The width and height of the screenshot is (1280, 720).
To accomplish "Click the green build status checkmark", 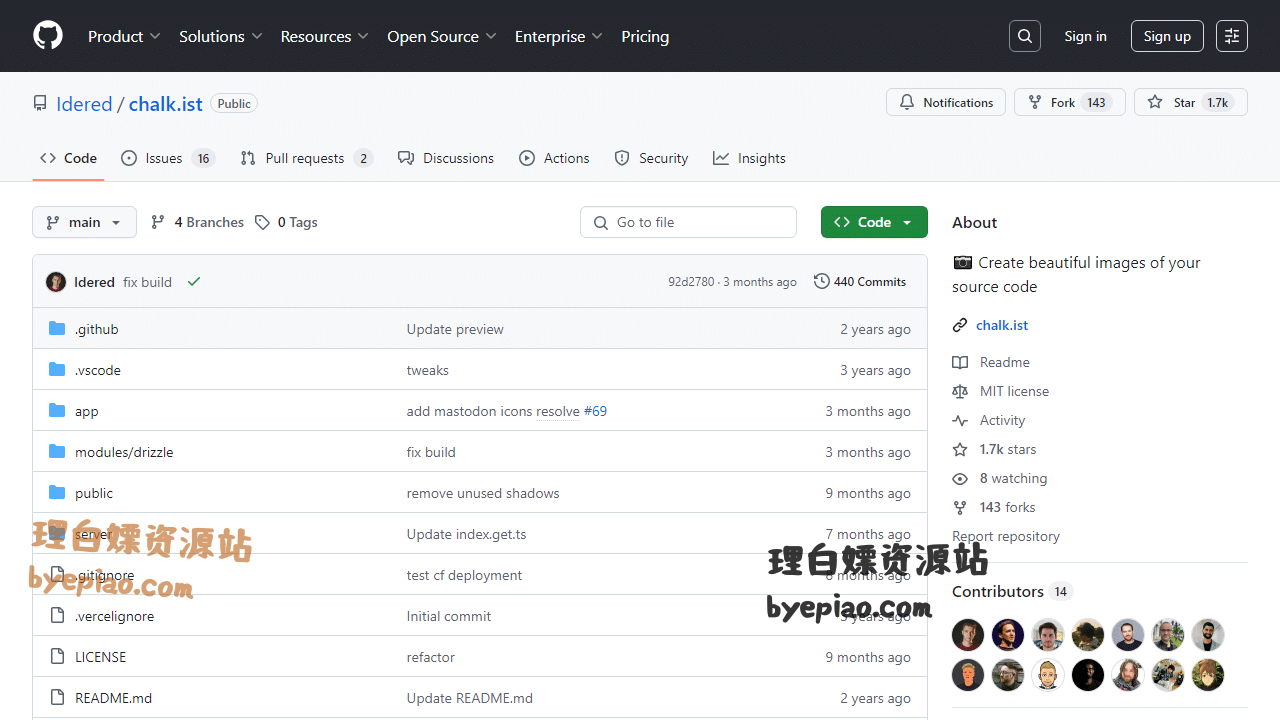I will tap(194, 282).
